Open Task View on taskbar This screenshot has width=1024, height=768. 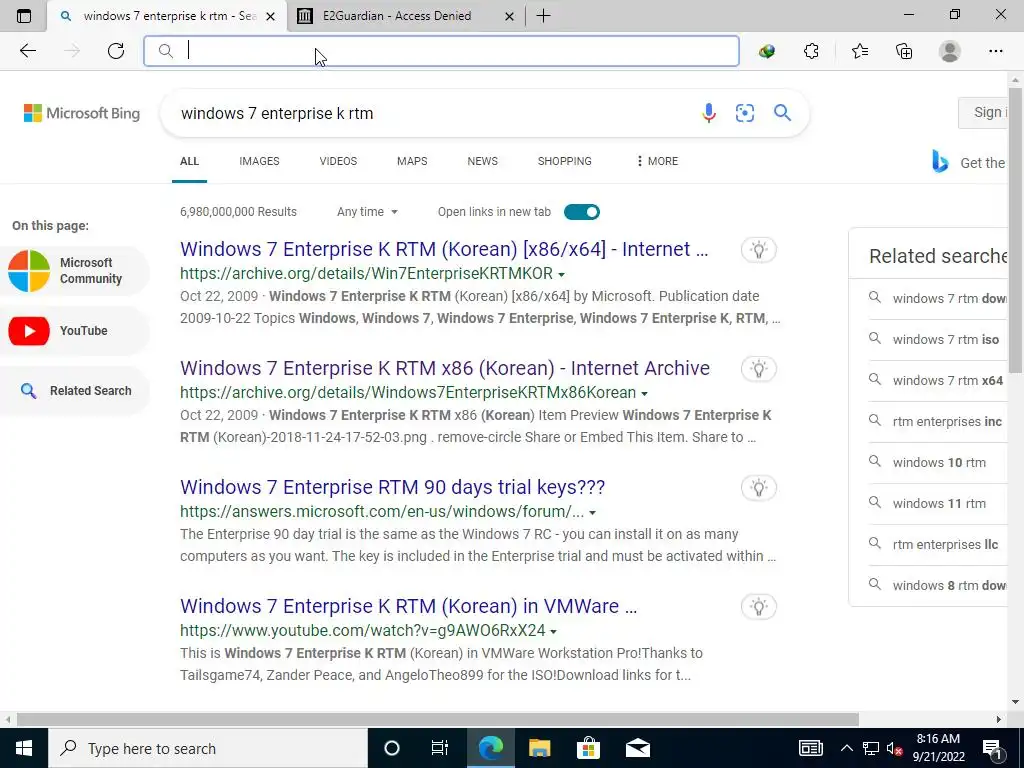(x=440, y=748)
